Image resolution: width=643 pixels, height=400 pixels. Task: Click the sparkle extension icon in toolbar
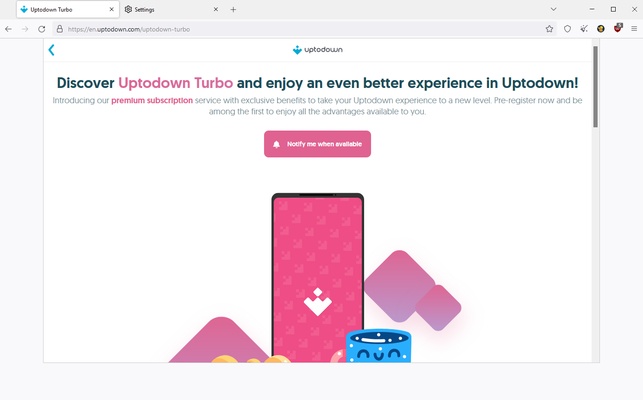584,29
